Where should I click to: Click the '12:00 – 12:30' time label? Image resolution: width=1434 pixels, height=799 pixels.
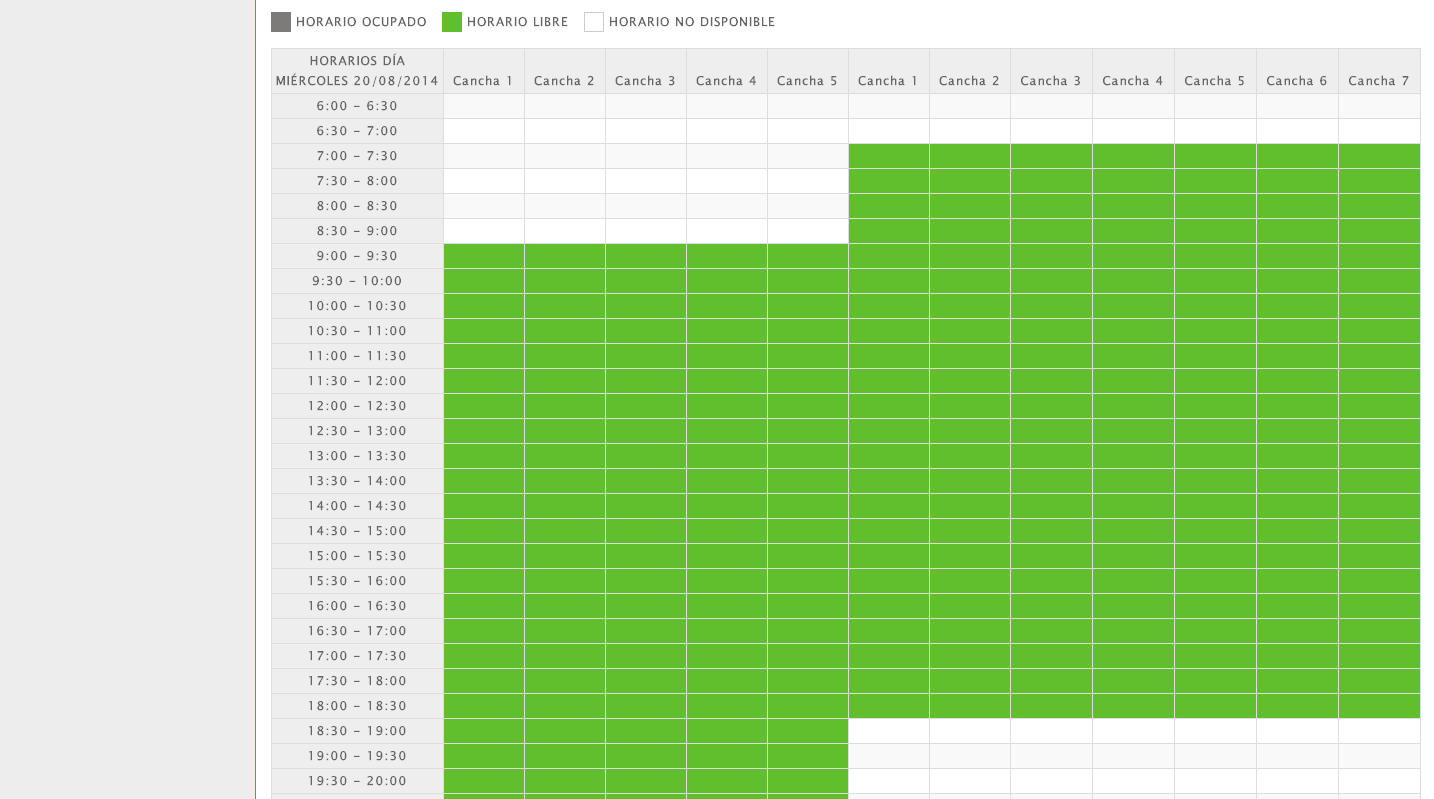[x=357, y=406]
